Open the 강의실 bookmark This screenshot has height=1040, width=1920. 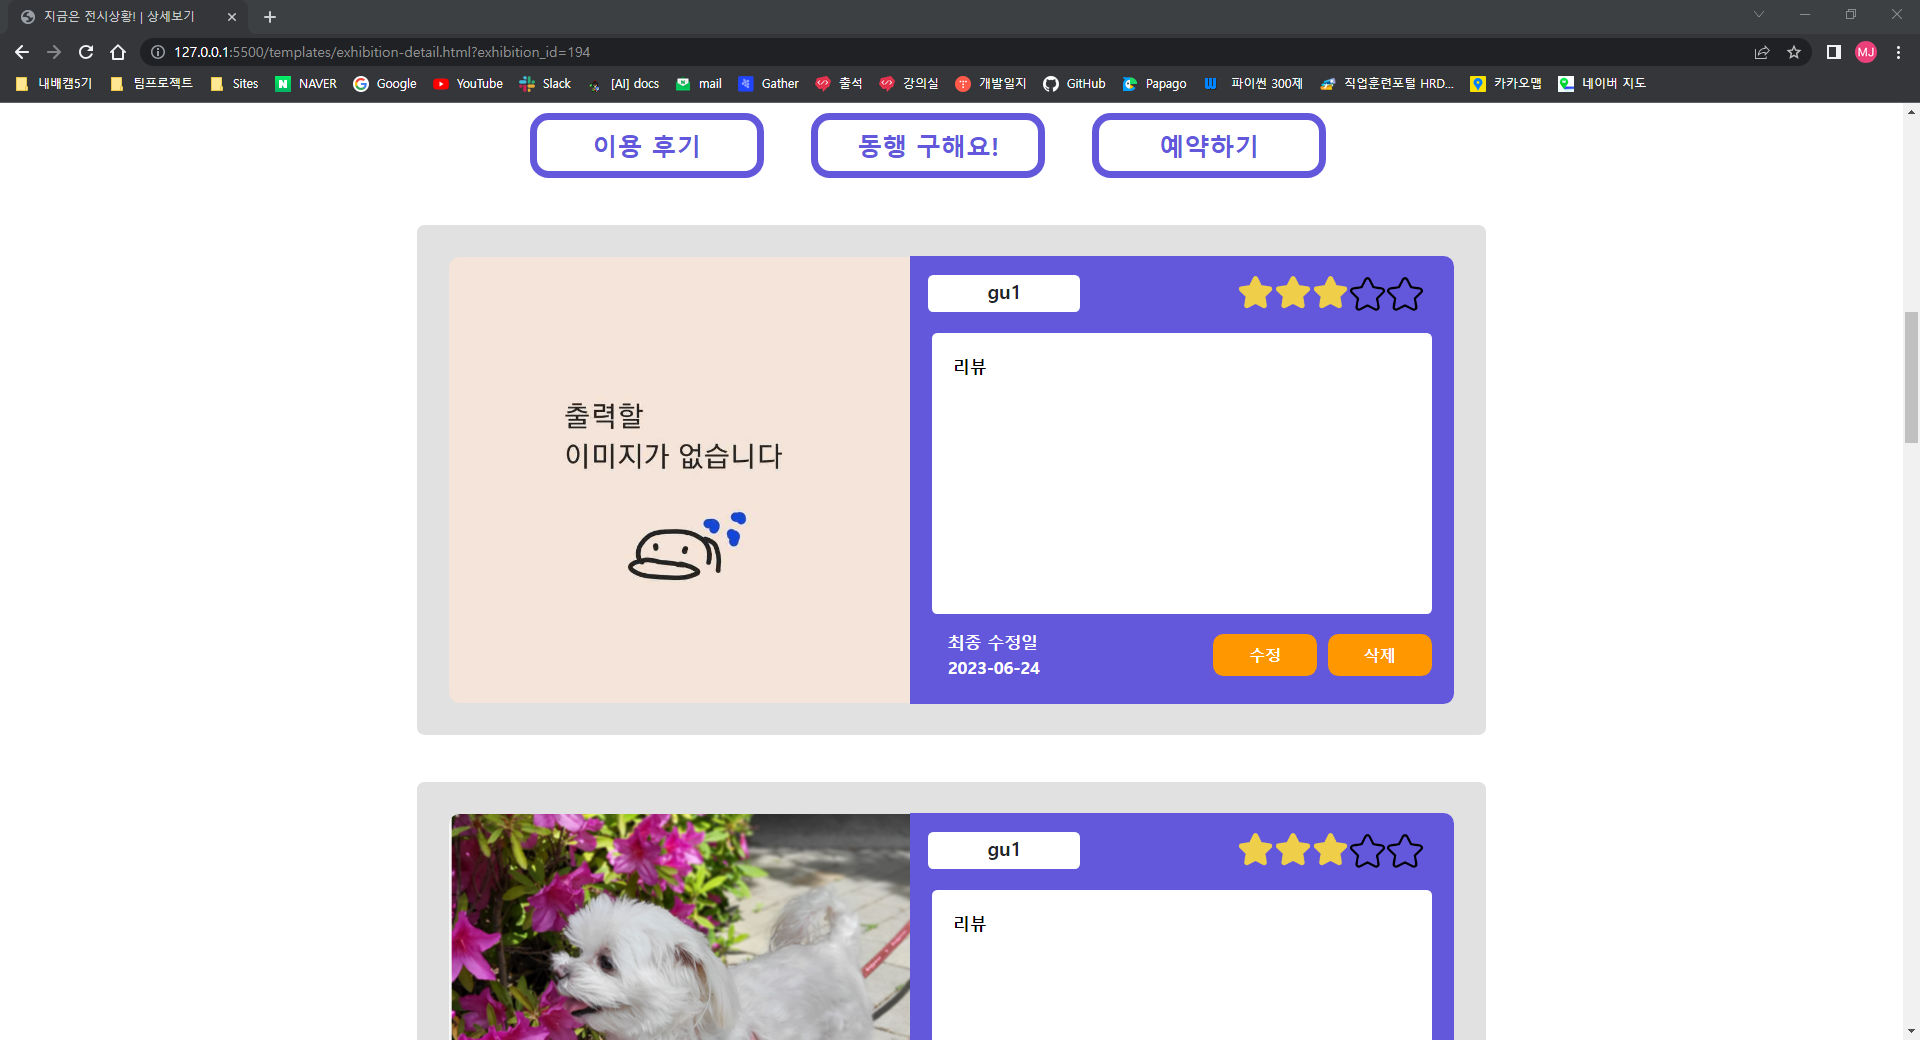[x=908, y=84]
